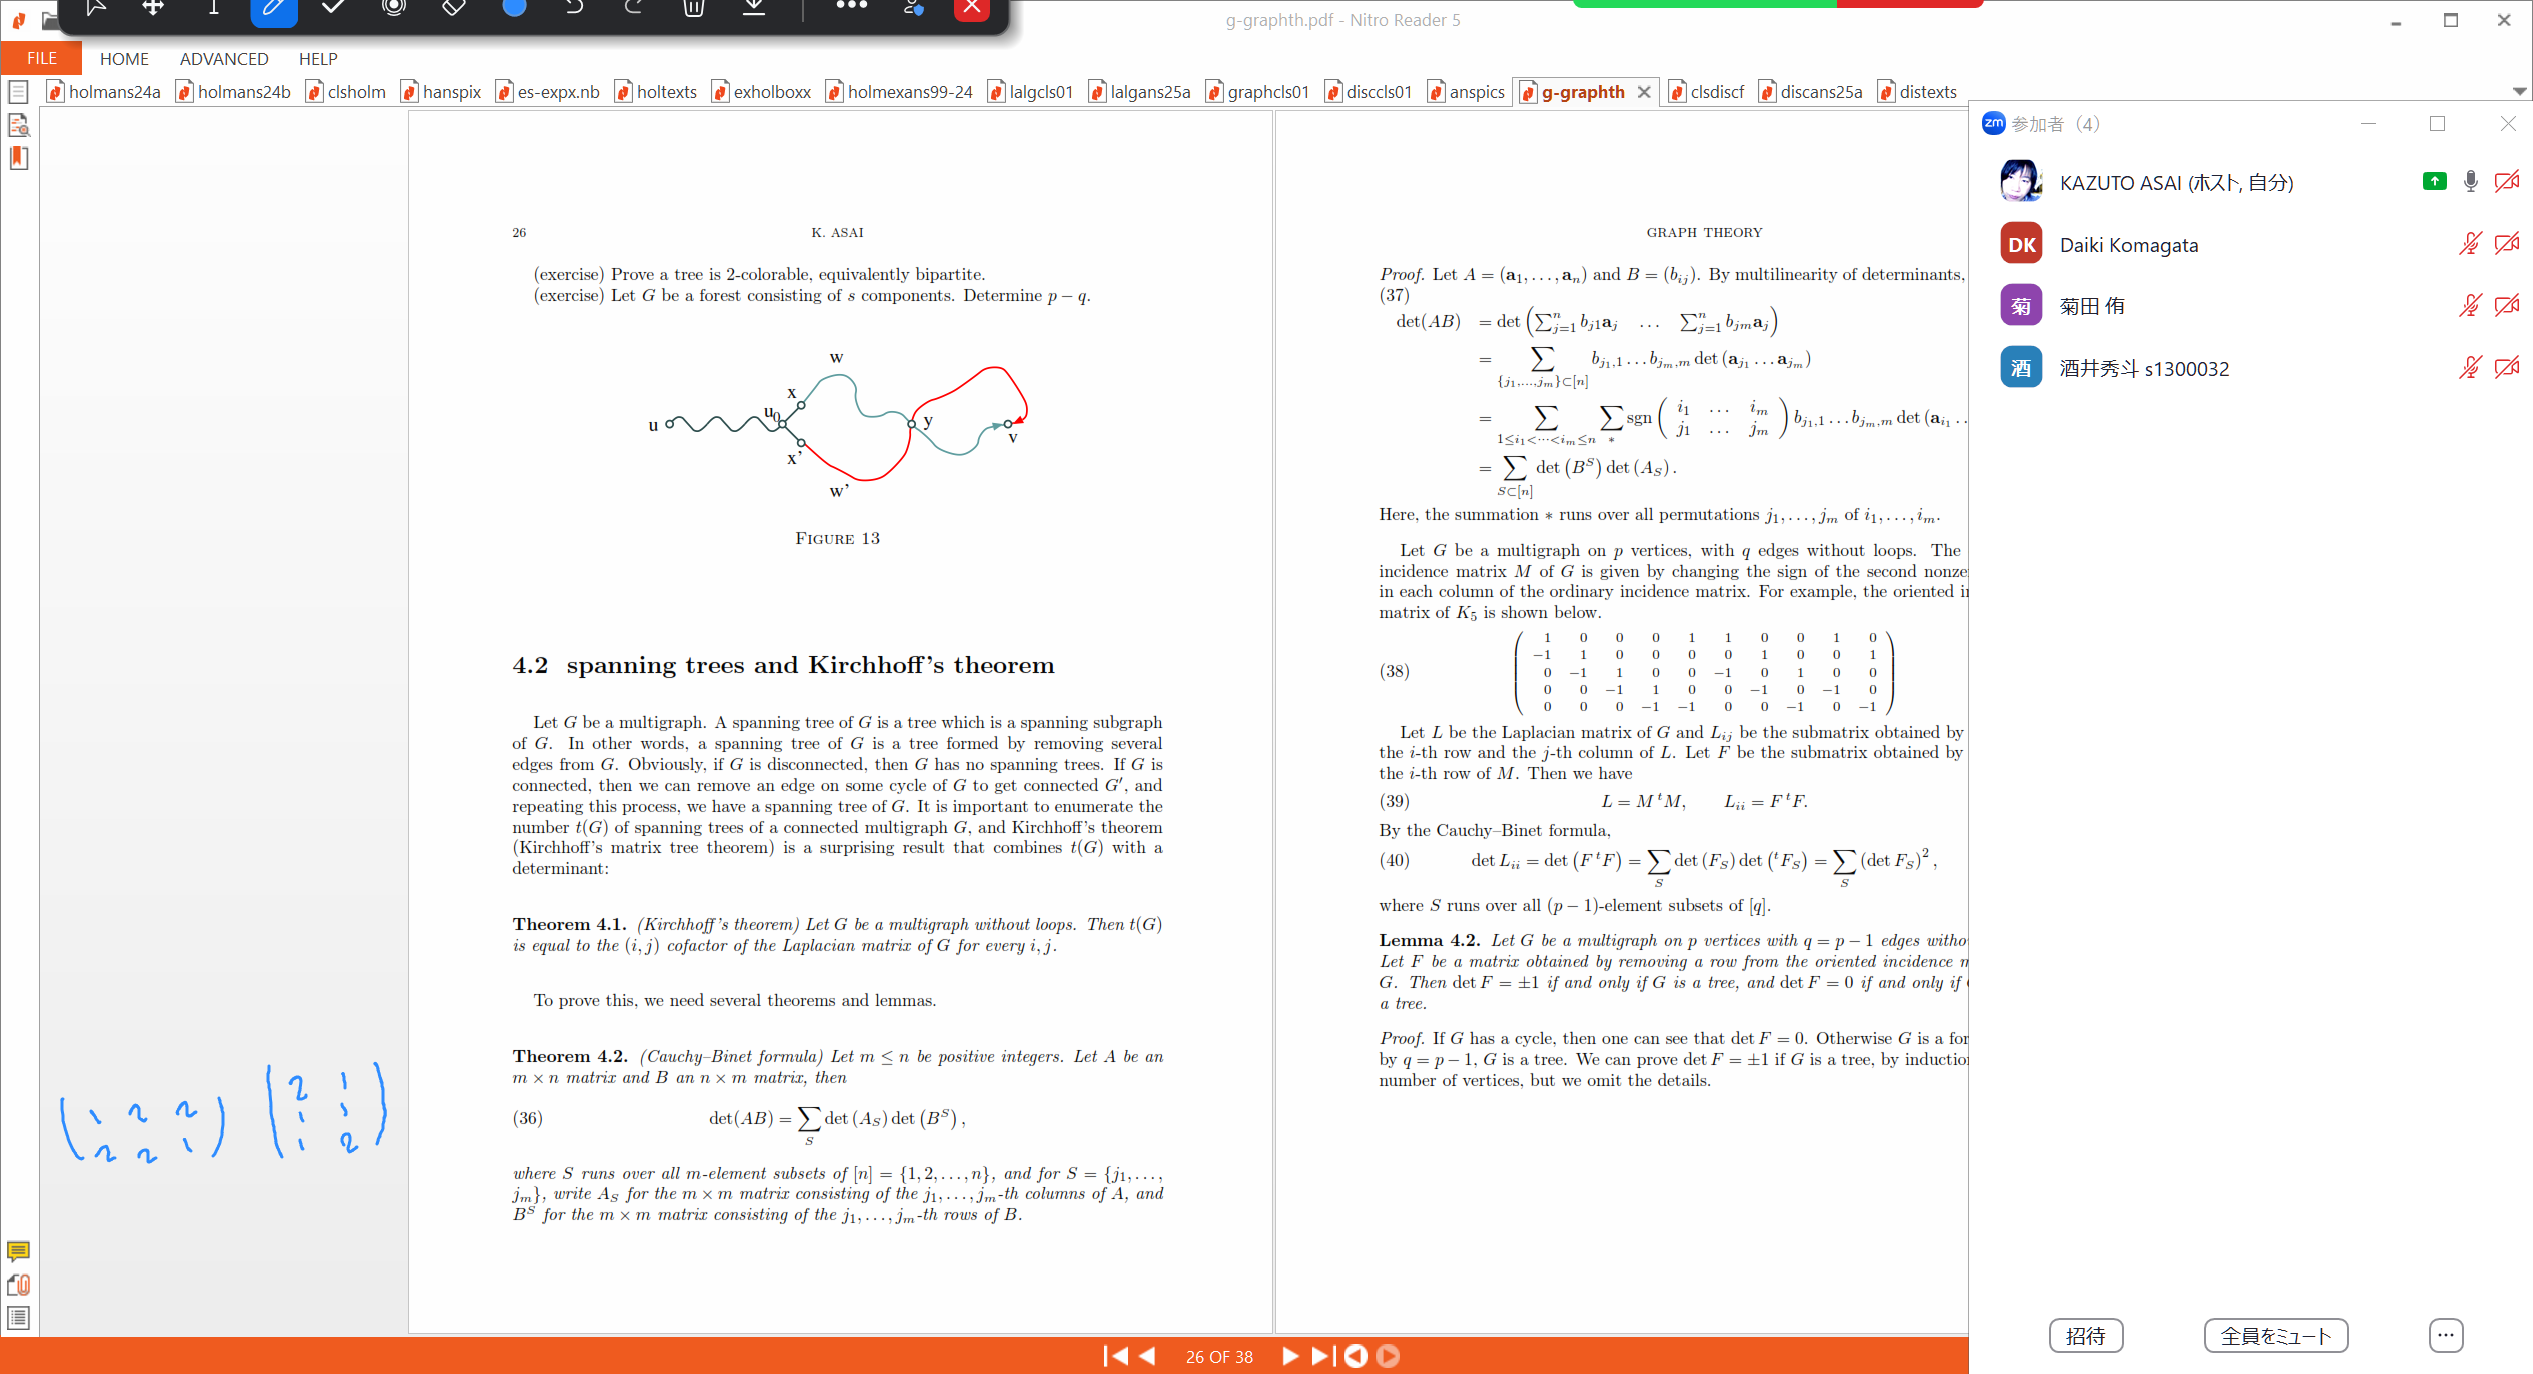Screen dimensions: 2533x1374
Task: Toggle KAZUTO ASAI microphone icon
Action: (2470, 181)
